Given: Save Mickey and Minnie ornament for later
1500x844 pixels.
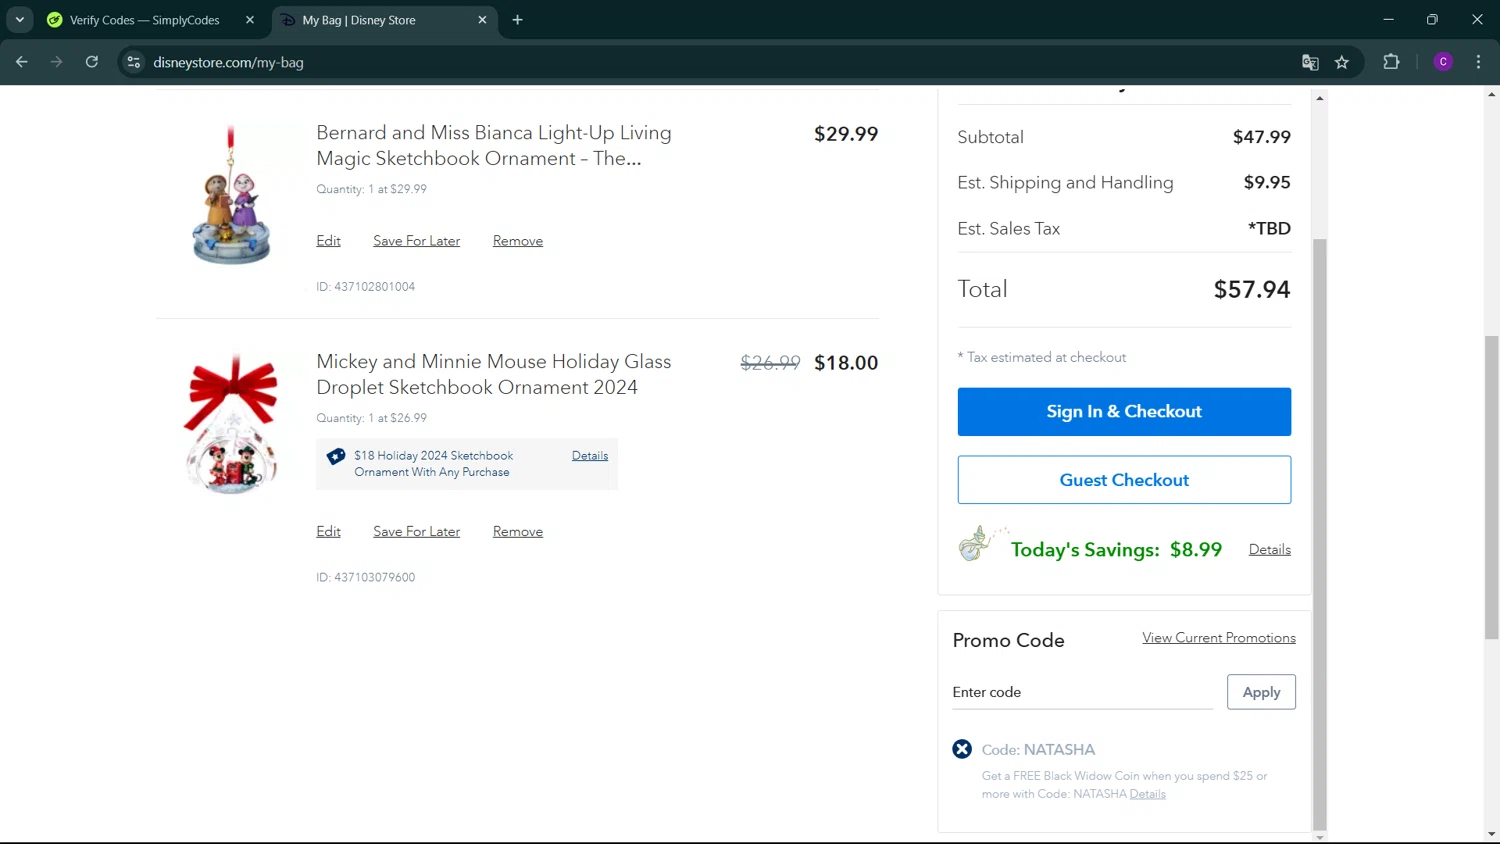Looking at the screenshot, I should click(x=416, y=532).
